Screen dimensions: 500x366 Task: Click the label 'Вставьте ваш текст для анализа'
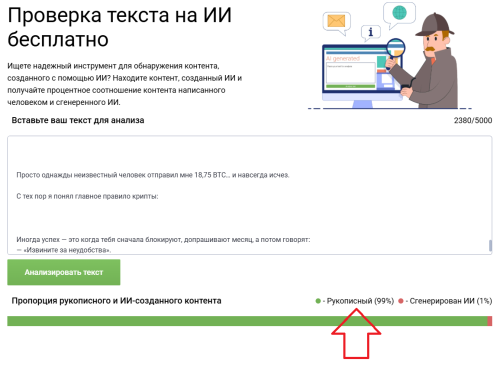78,120
